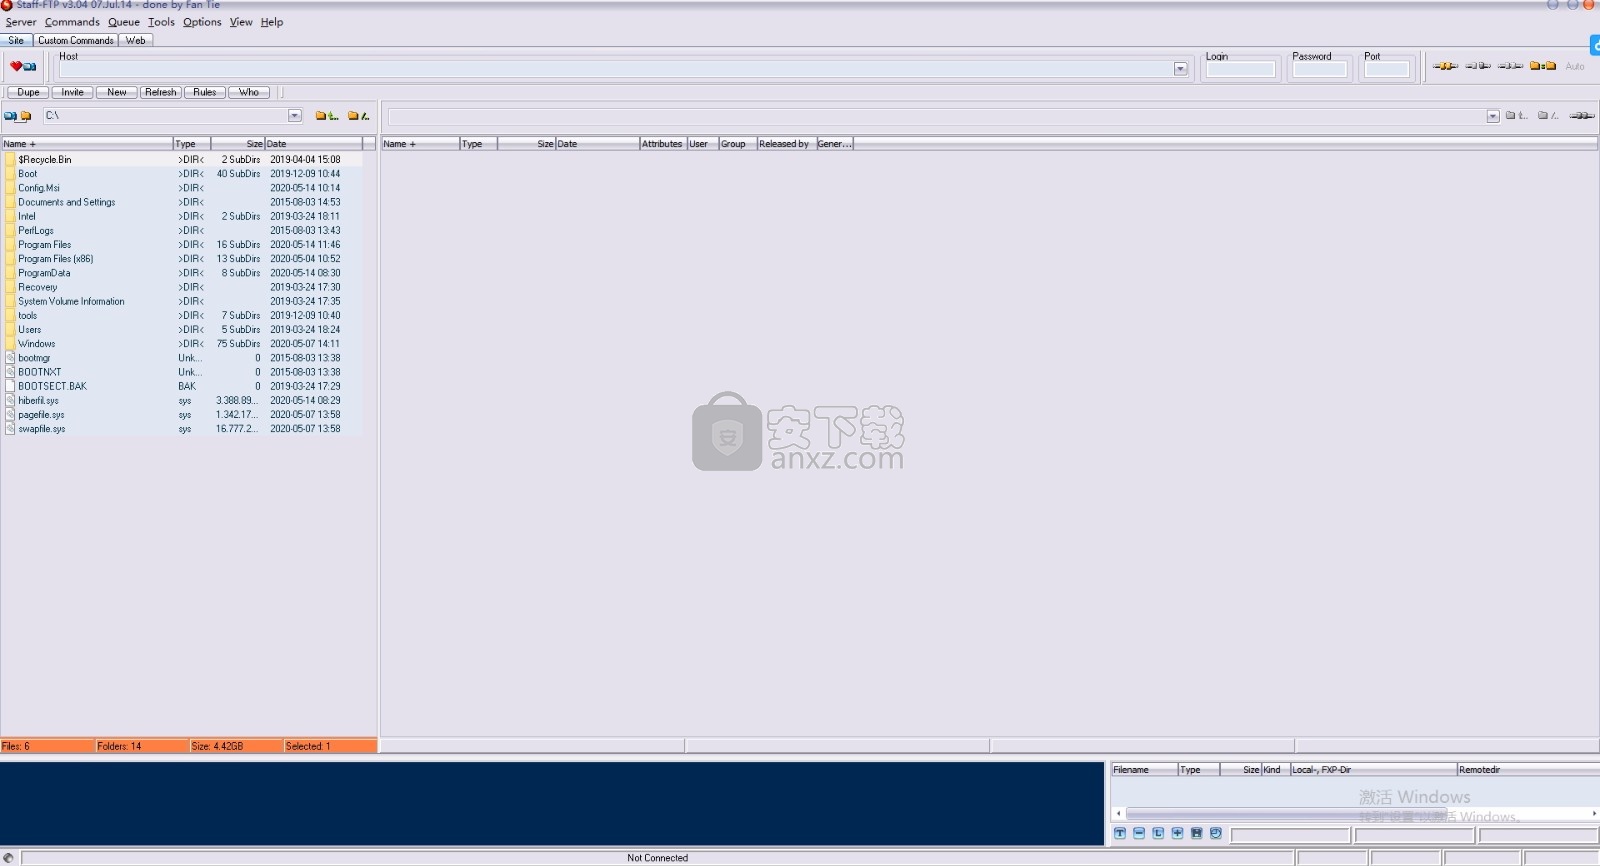Click the orange connect plug icon
Viewport: 1600px width, 866px height.
coord(1445,66)
